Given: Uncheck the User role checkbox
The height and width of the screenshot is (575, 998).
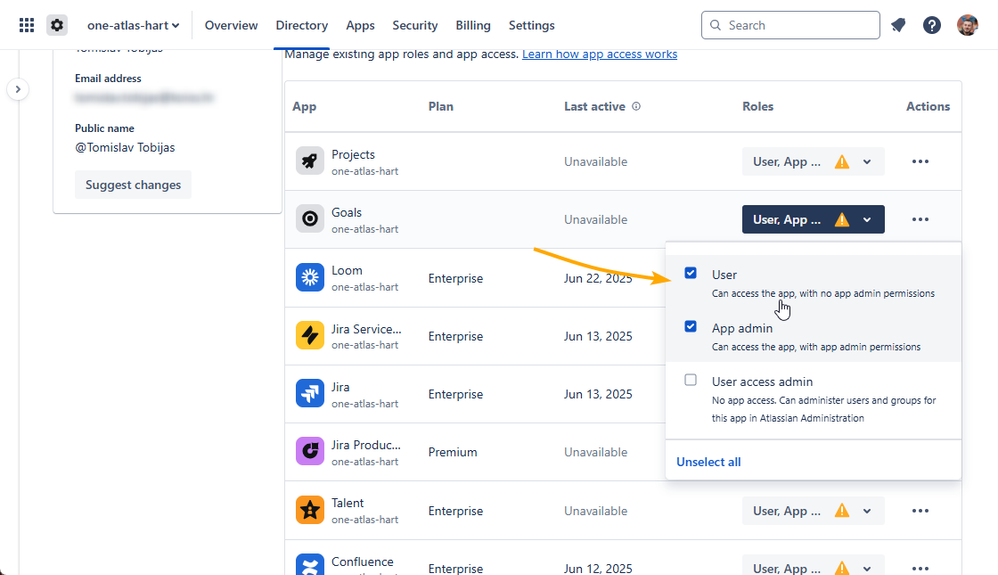Looking at the screenshot, I should pos(691,273).
